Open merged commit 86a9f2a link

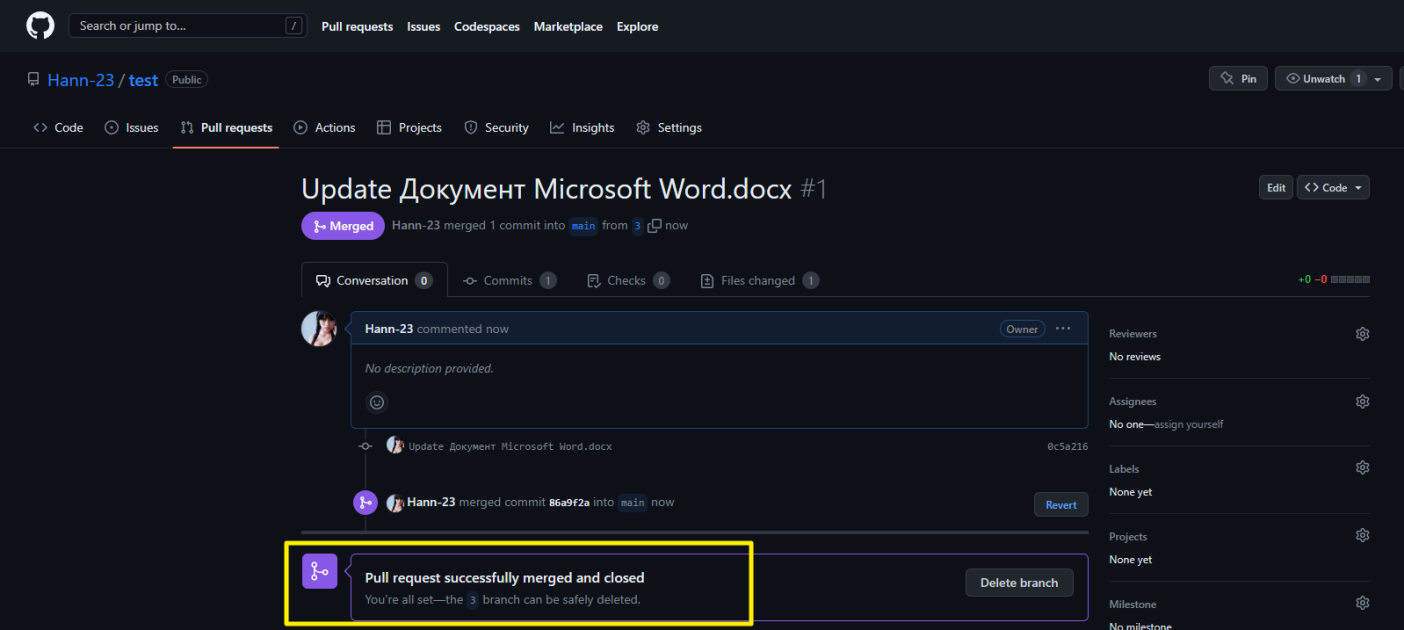point(569,502)
